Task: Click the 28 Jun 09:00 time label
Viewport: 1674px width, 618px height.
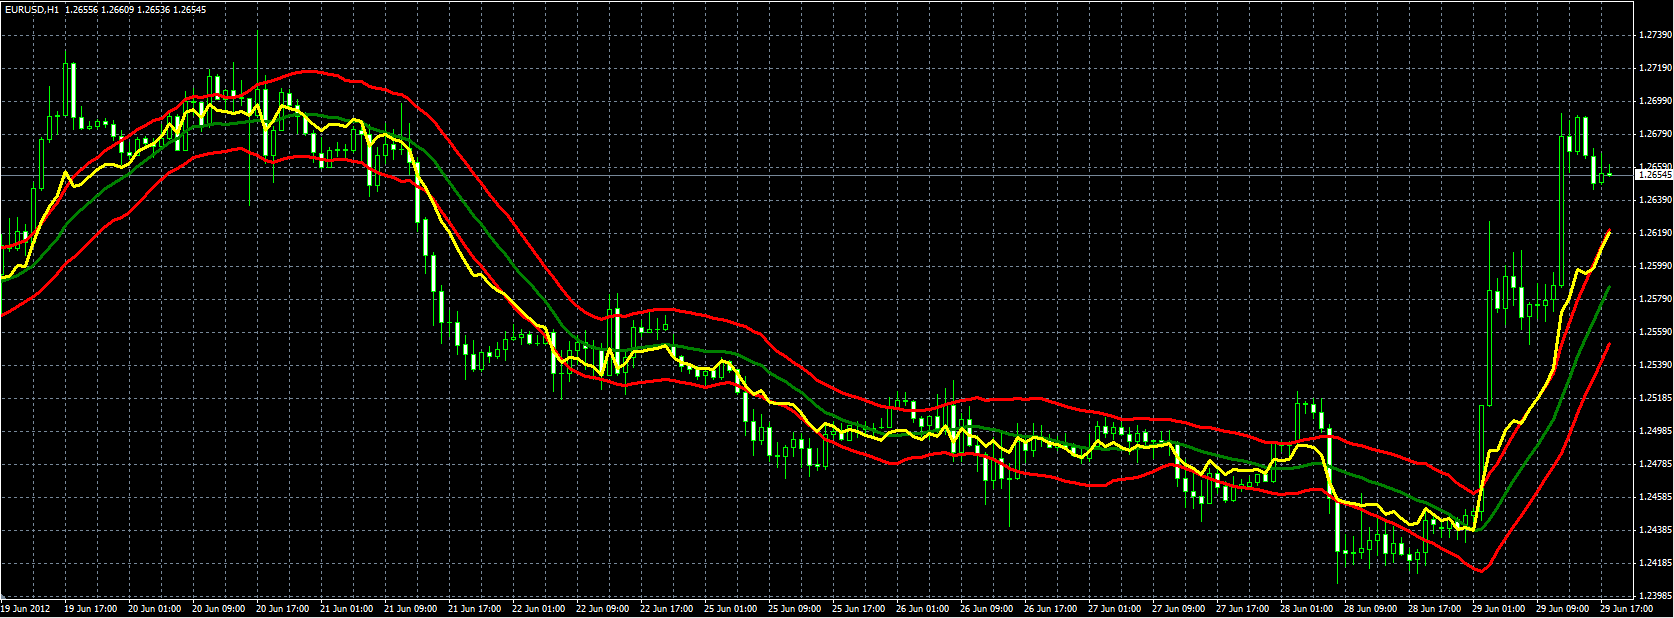Action: [x=1370, y=608]
